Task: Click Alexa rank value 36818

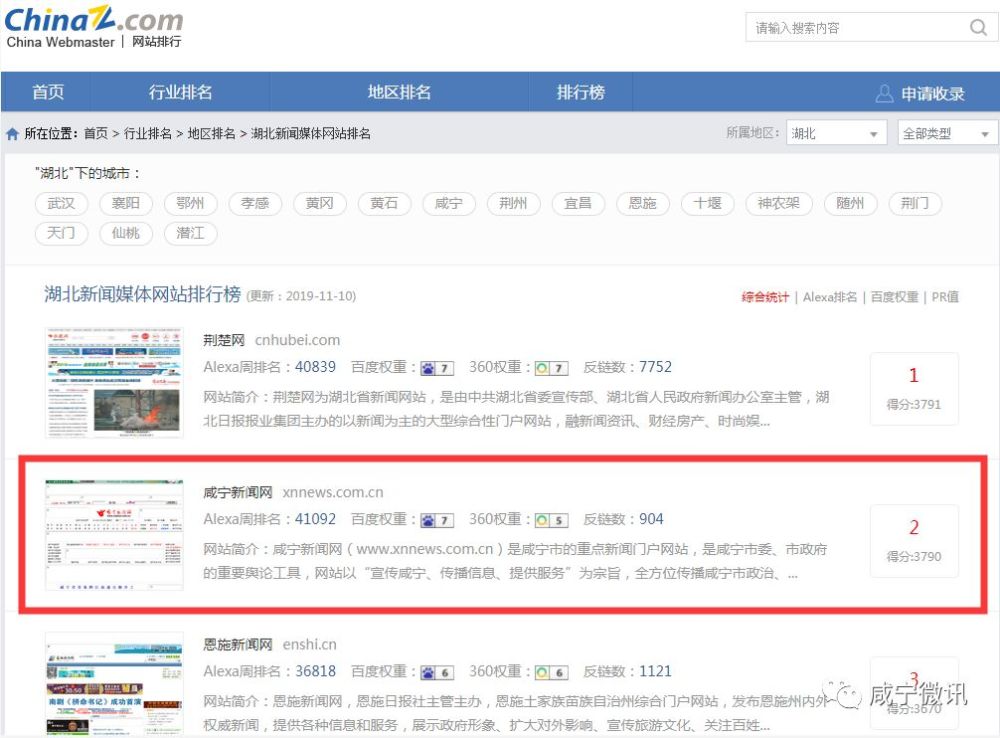Action: coord(315,672)
